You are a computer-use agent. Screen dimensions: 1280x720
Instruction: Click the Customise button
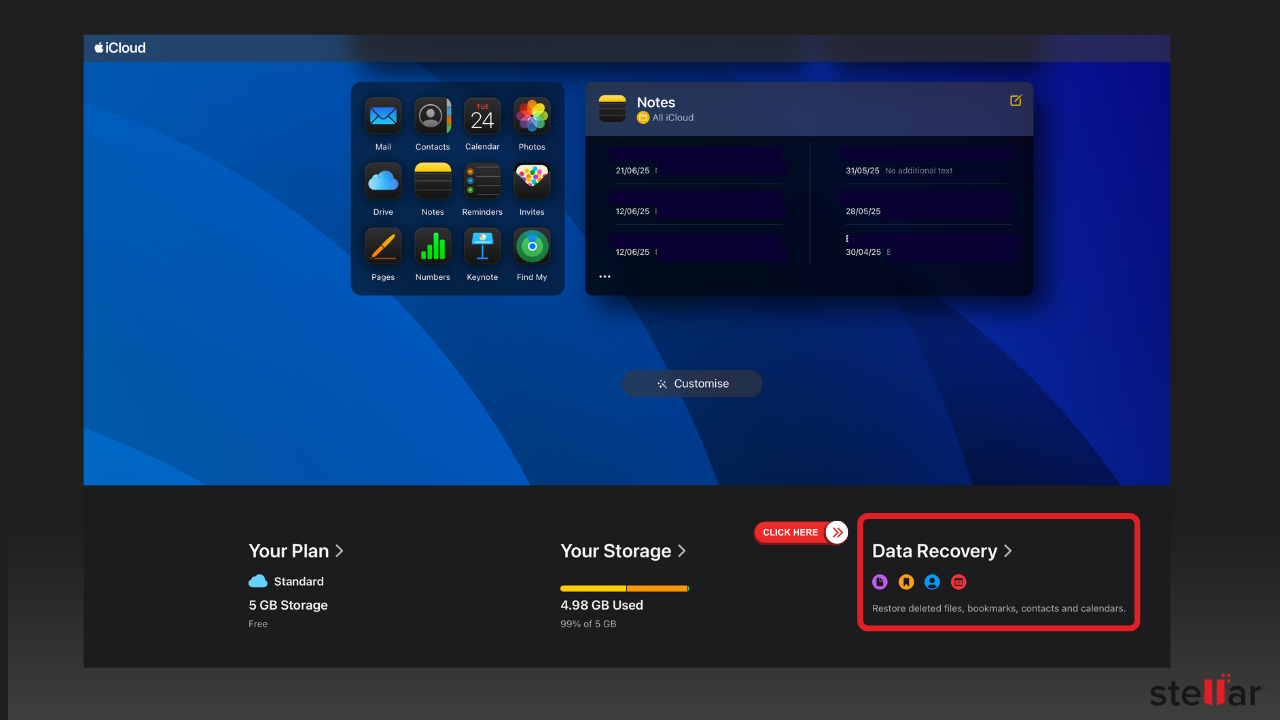[x=692, y=384]
